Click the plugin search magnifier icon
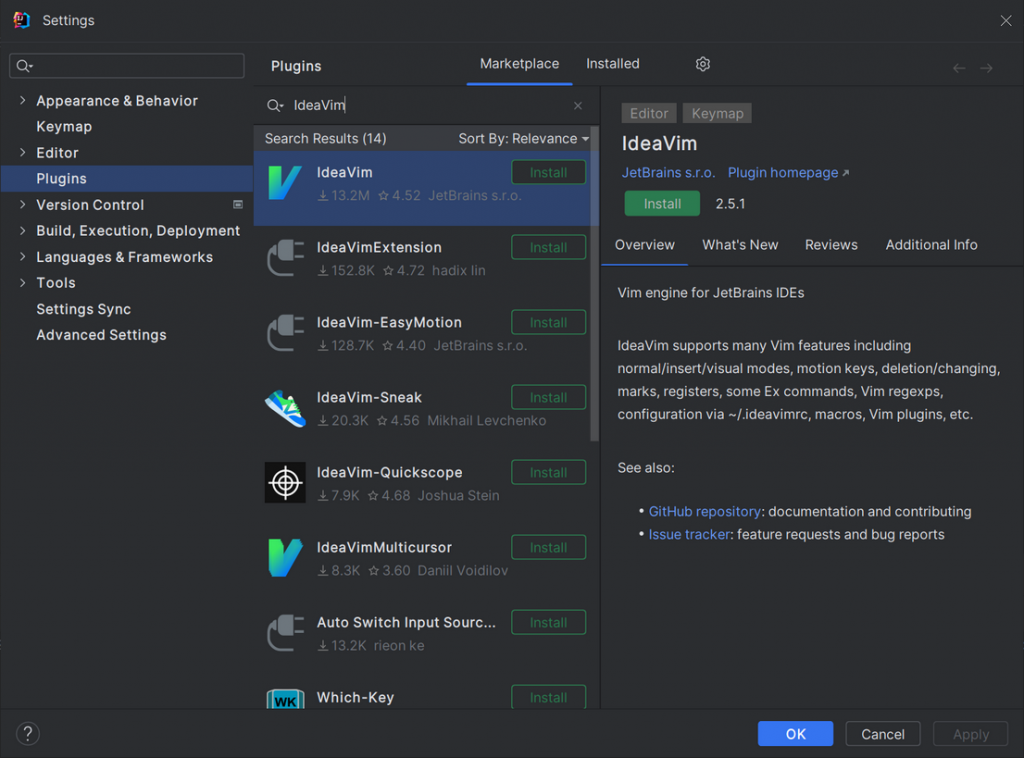Image resolution: width=1024 pixels, height=758 pixels. pyautogui.click(x=275, y=106)
